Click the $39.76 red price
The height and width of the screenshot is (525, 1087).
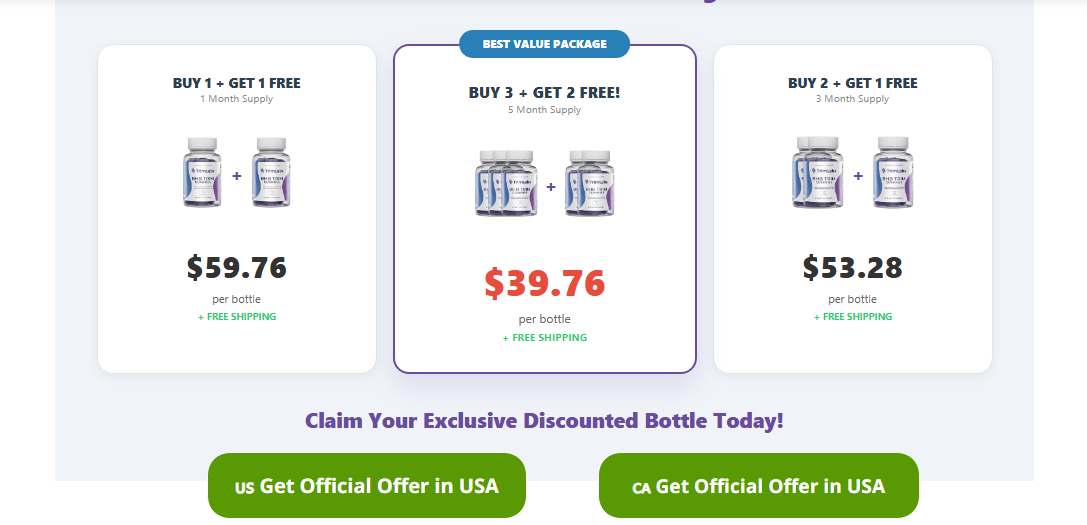(544, 283)
